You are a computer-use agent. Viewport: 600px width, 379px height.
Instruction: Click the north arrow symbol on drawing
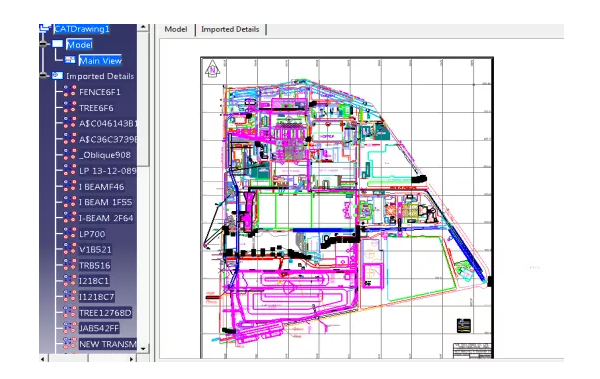pos(212,69)
